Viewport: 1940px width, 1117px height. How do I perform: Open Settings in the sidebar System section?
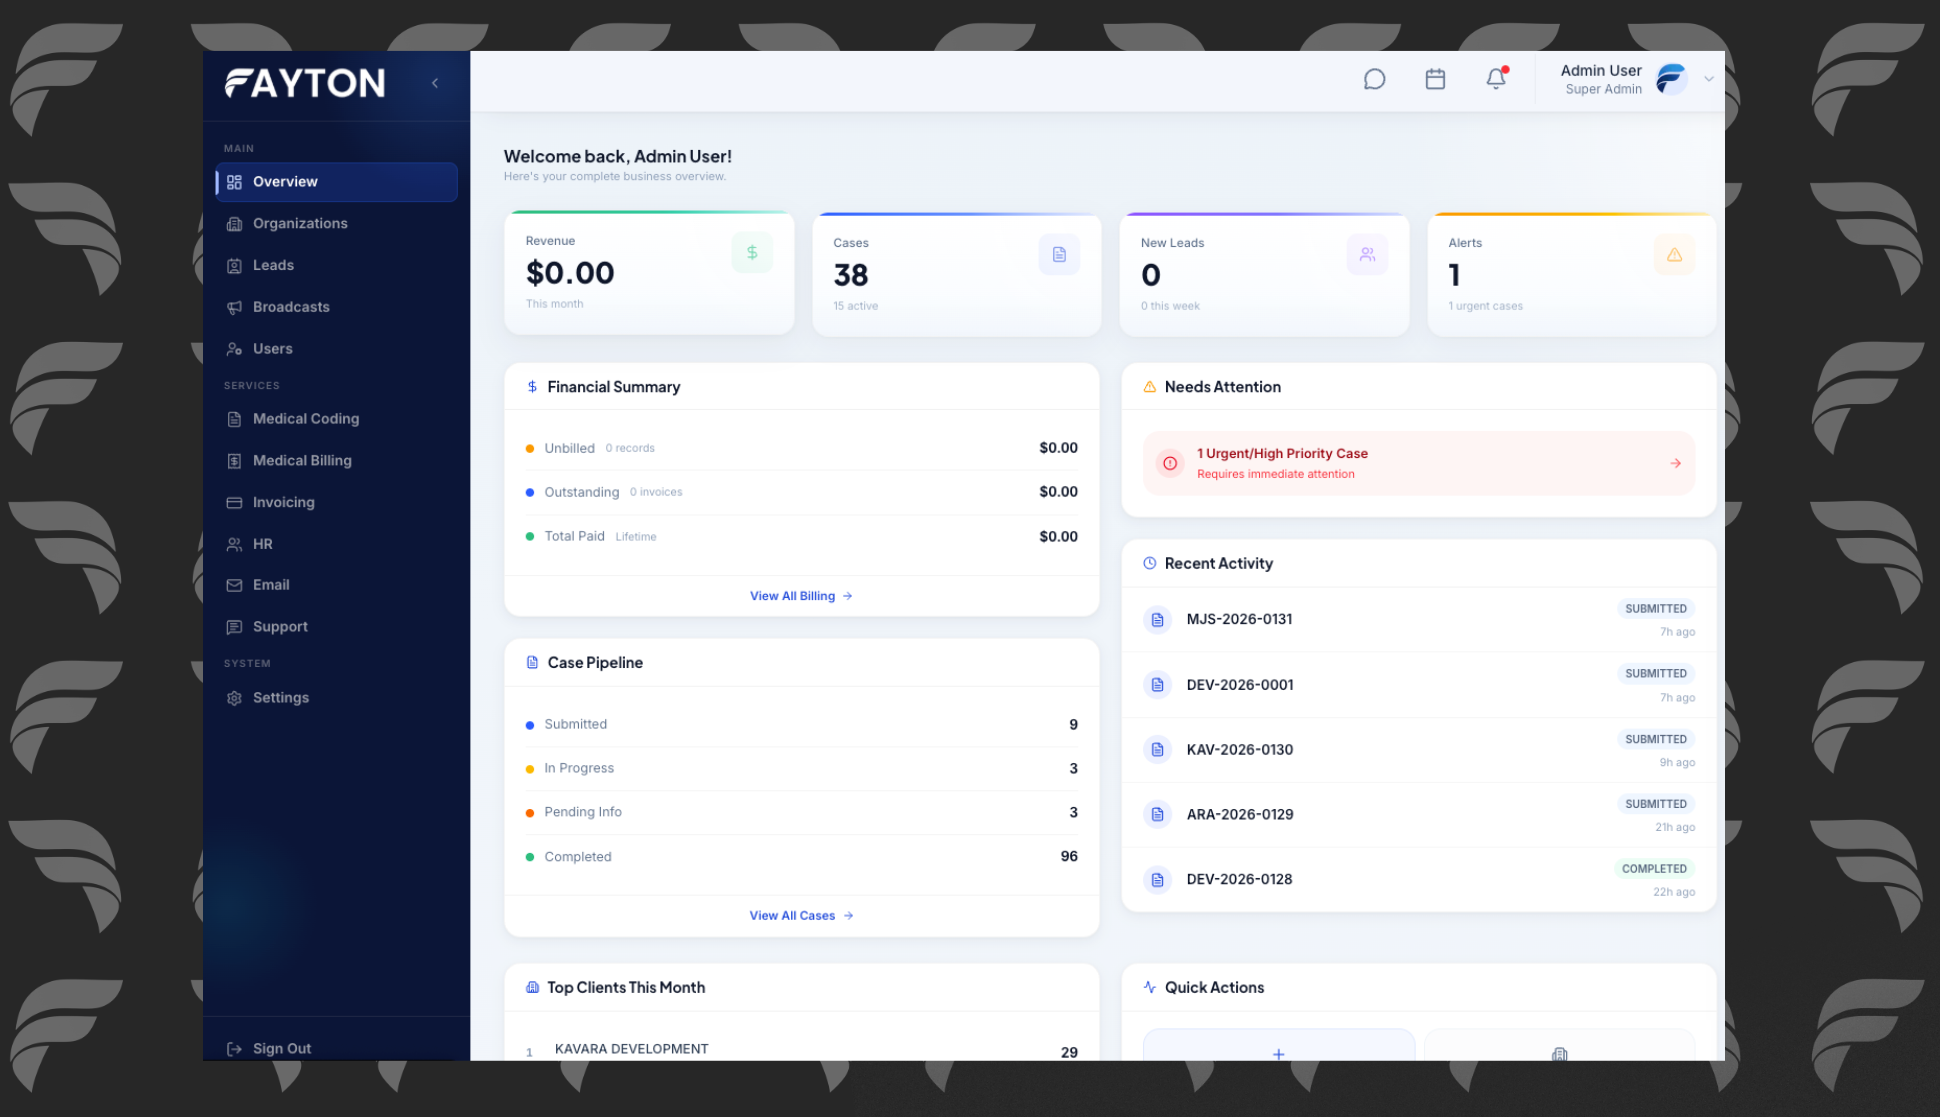tap(281, 698)
